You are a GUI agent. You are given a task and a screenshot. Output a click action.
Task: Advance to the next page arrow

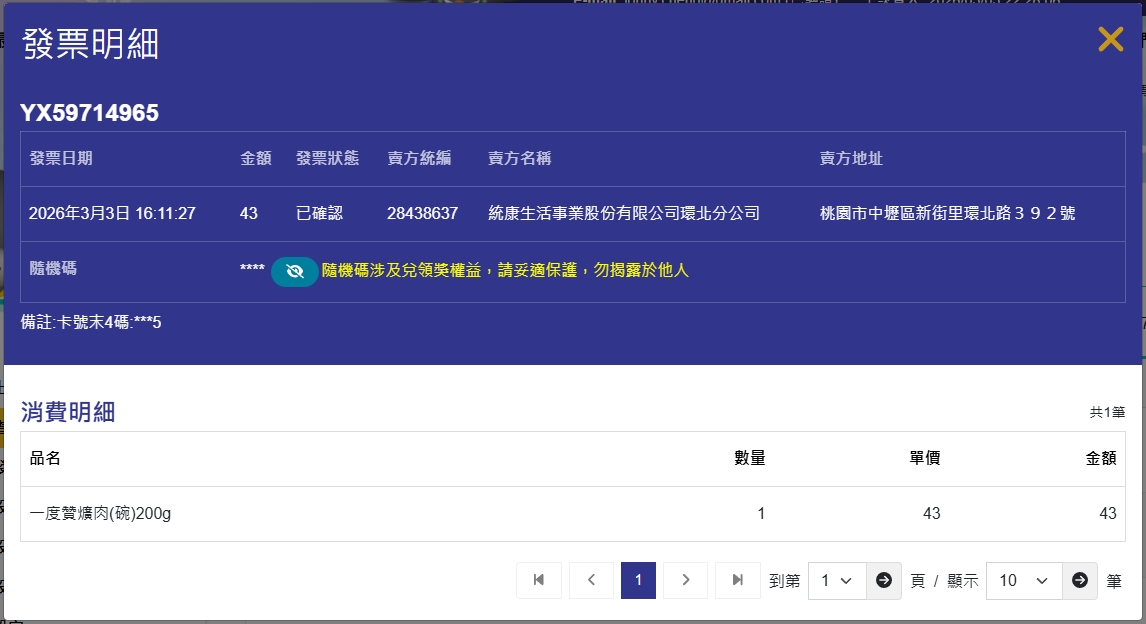(x=686, y=580)
